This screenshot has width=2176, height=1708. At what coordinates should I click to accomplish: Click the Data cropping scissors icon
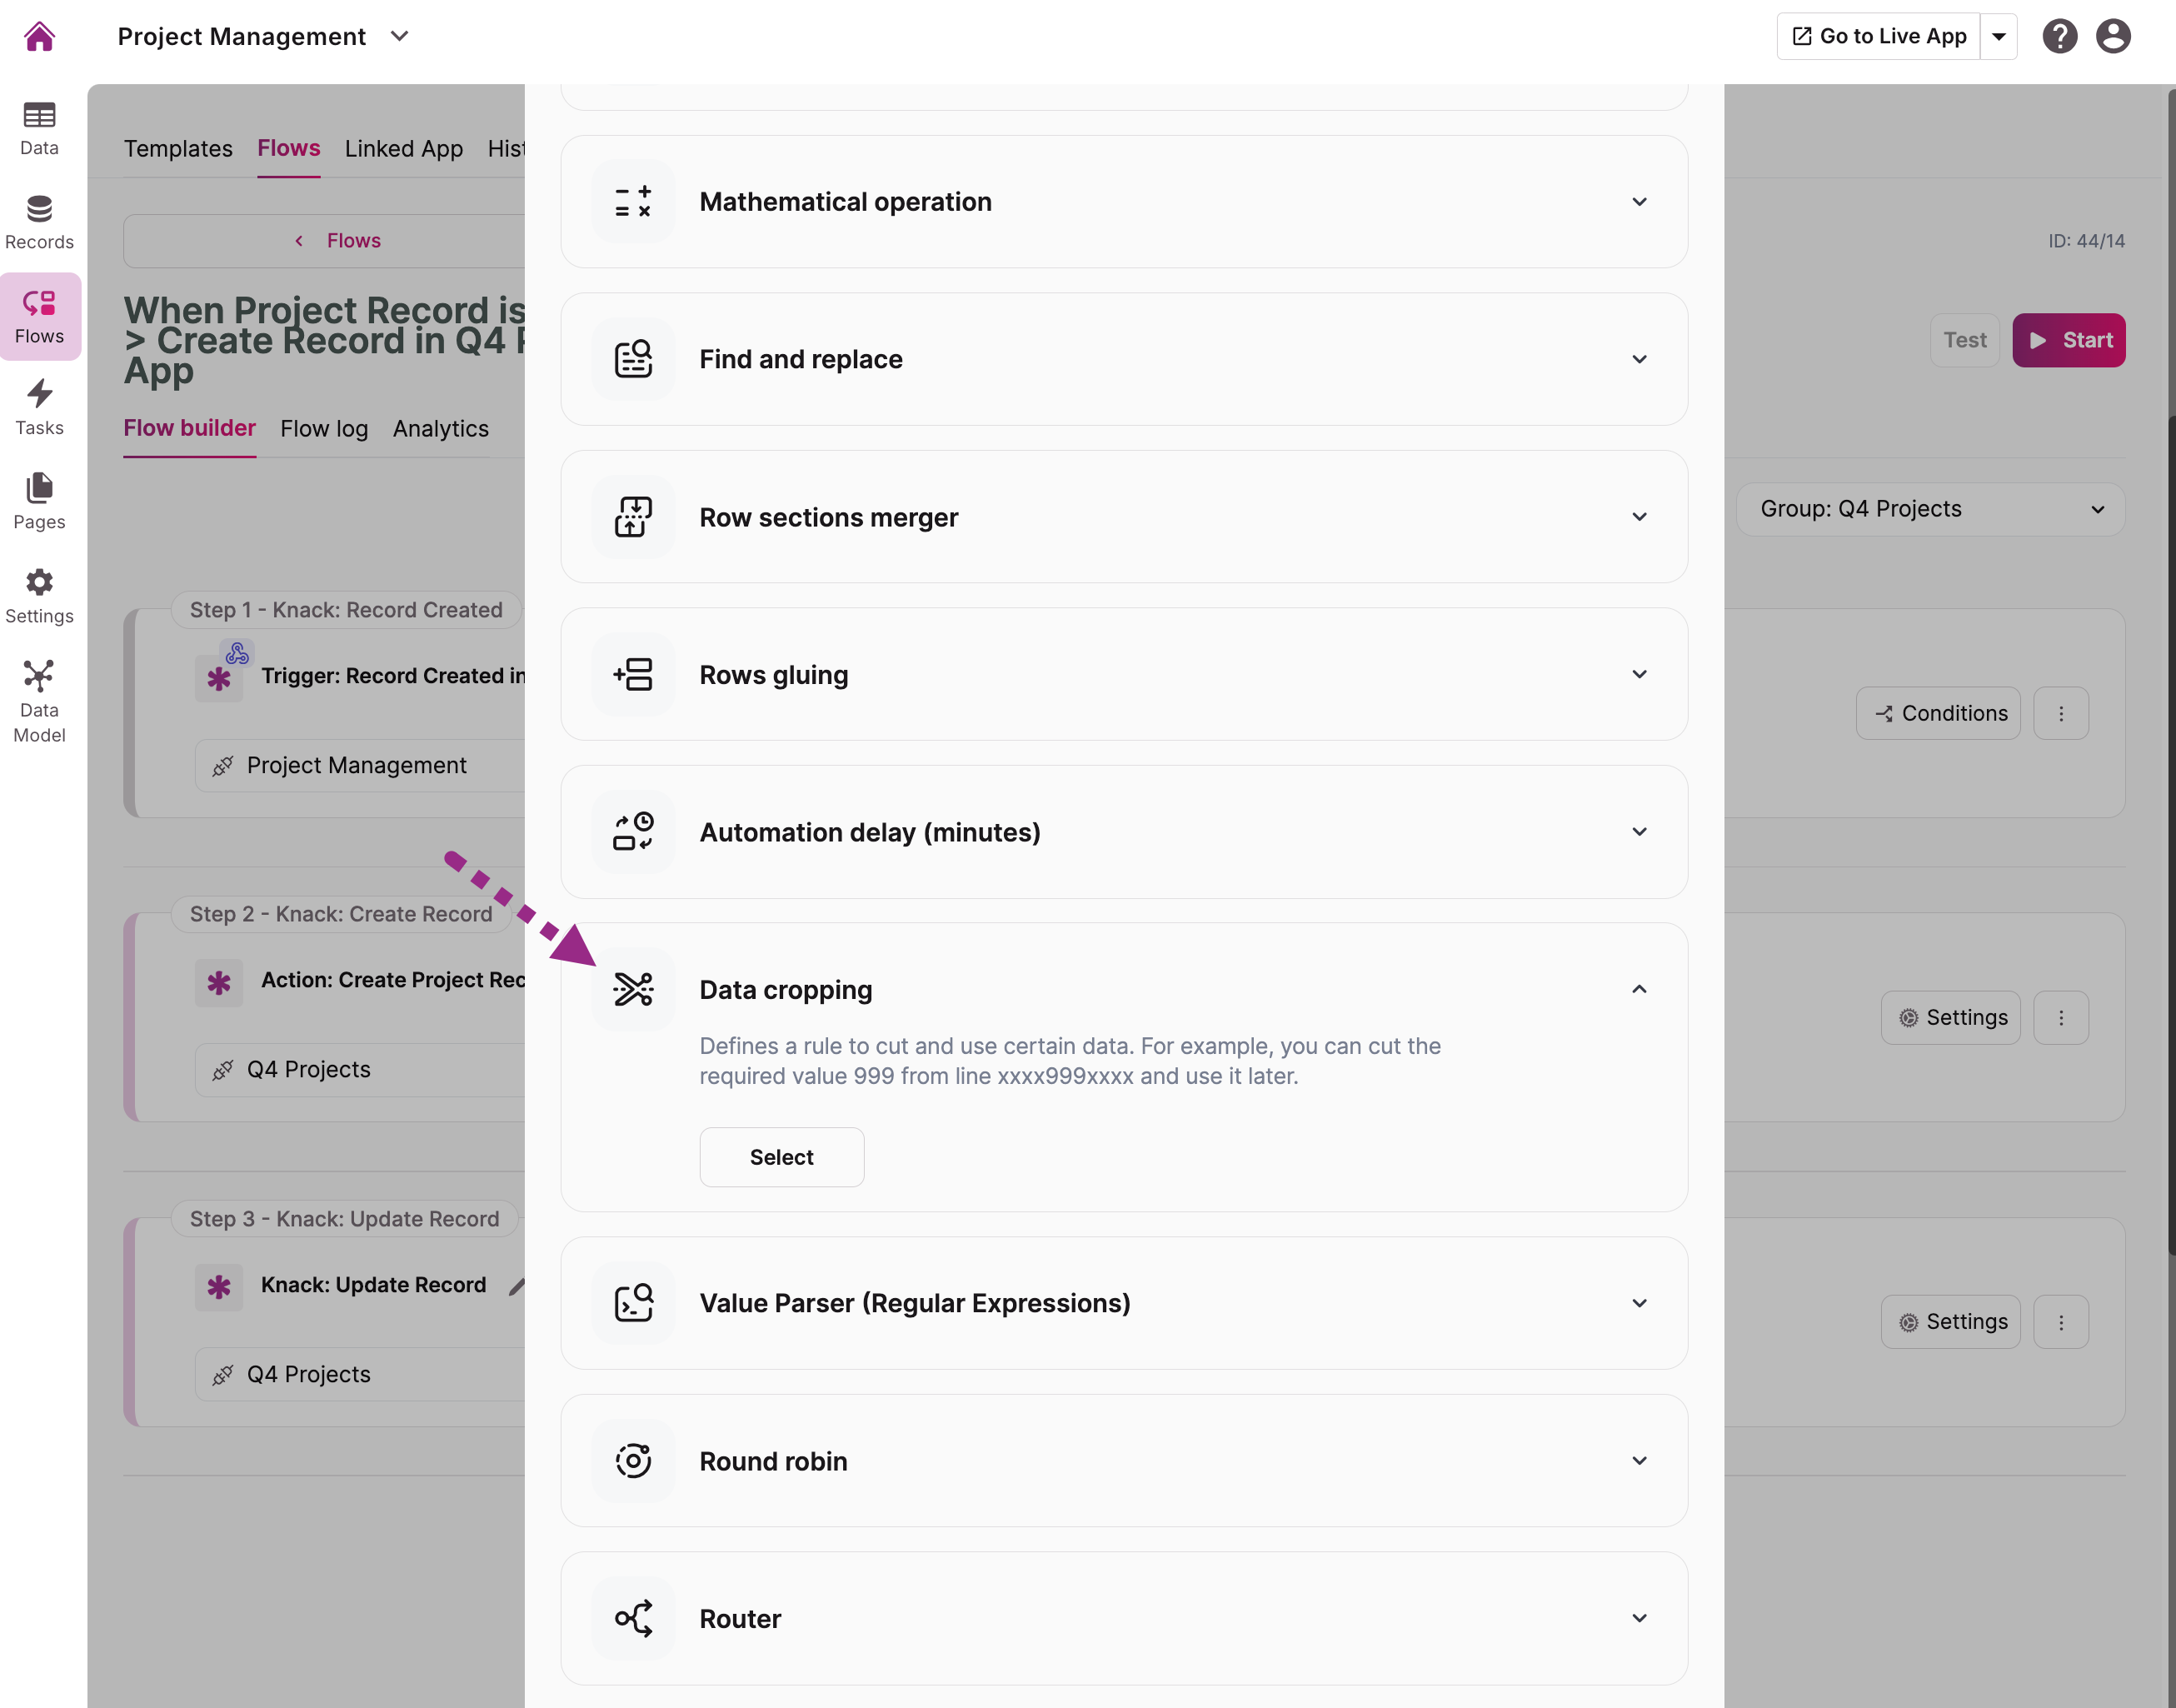click(x=633, y=989)
